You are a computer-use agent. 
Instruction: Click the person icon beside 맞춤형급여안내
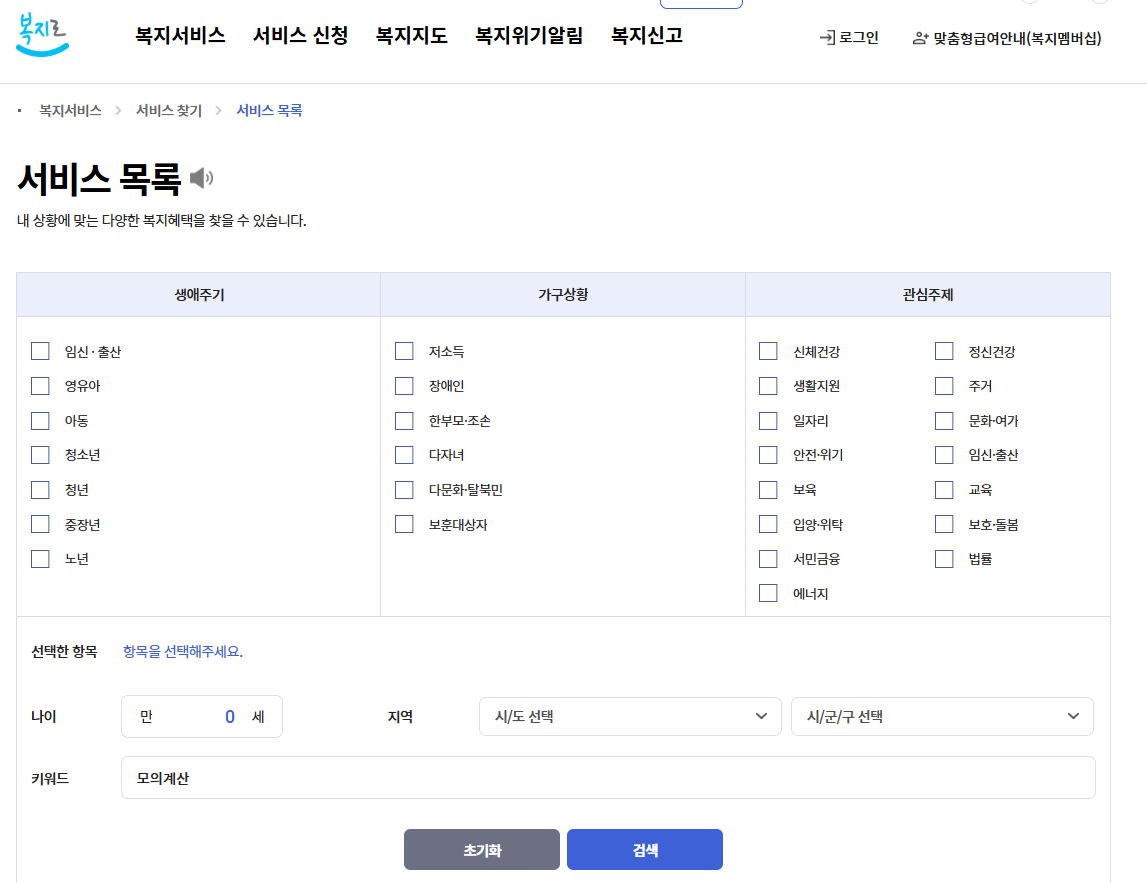click(918, 38)
